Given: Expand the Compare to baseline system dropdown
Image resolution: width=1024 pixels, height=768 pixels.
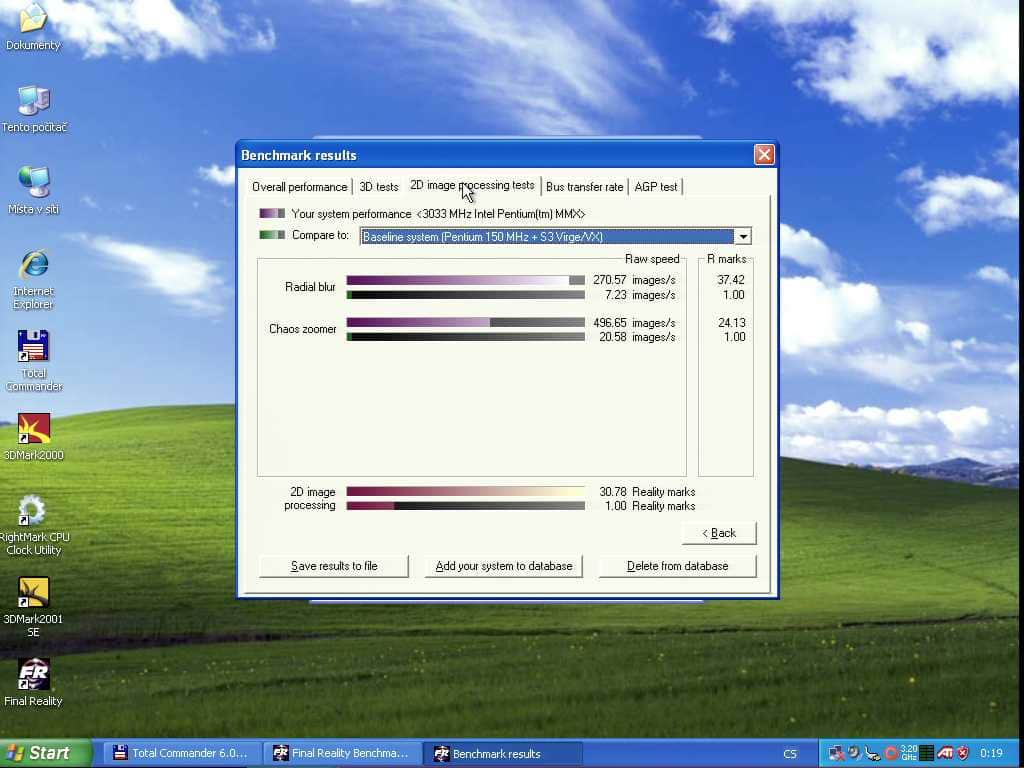Looking at the screenshot, I should pyautogui.click(x=743, y=236).
